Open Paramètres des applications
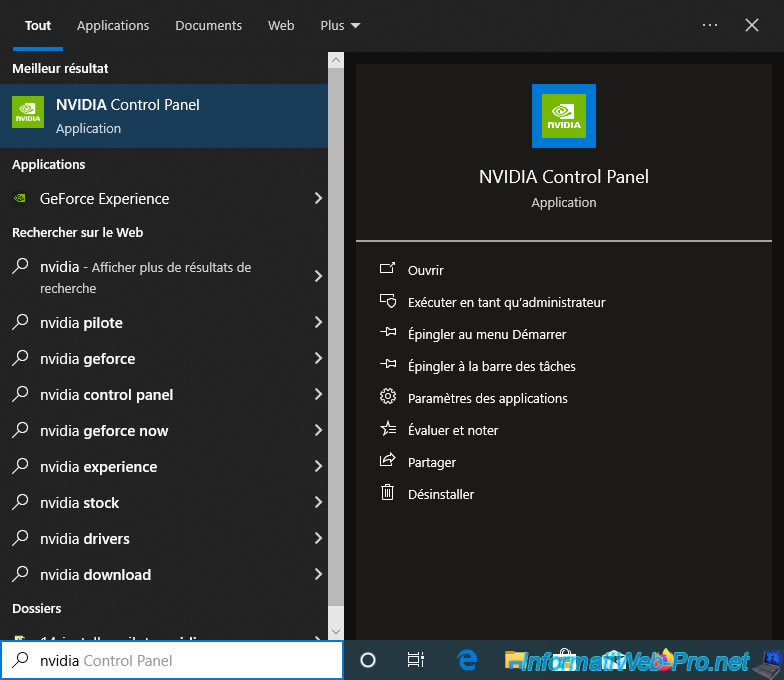The height and width of the screenshot is (680, 784). 488,398
